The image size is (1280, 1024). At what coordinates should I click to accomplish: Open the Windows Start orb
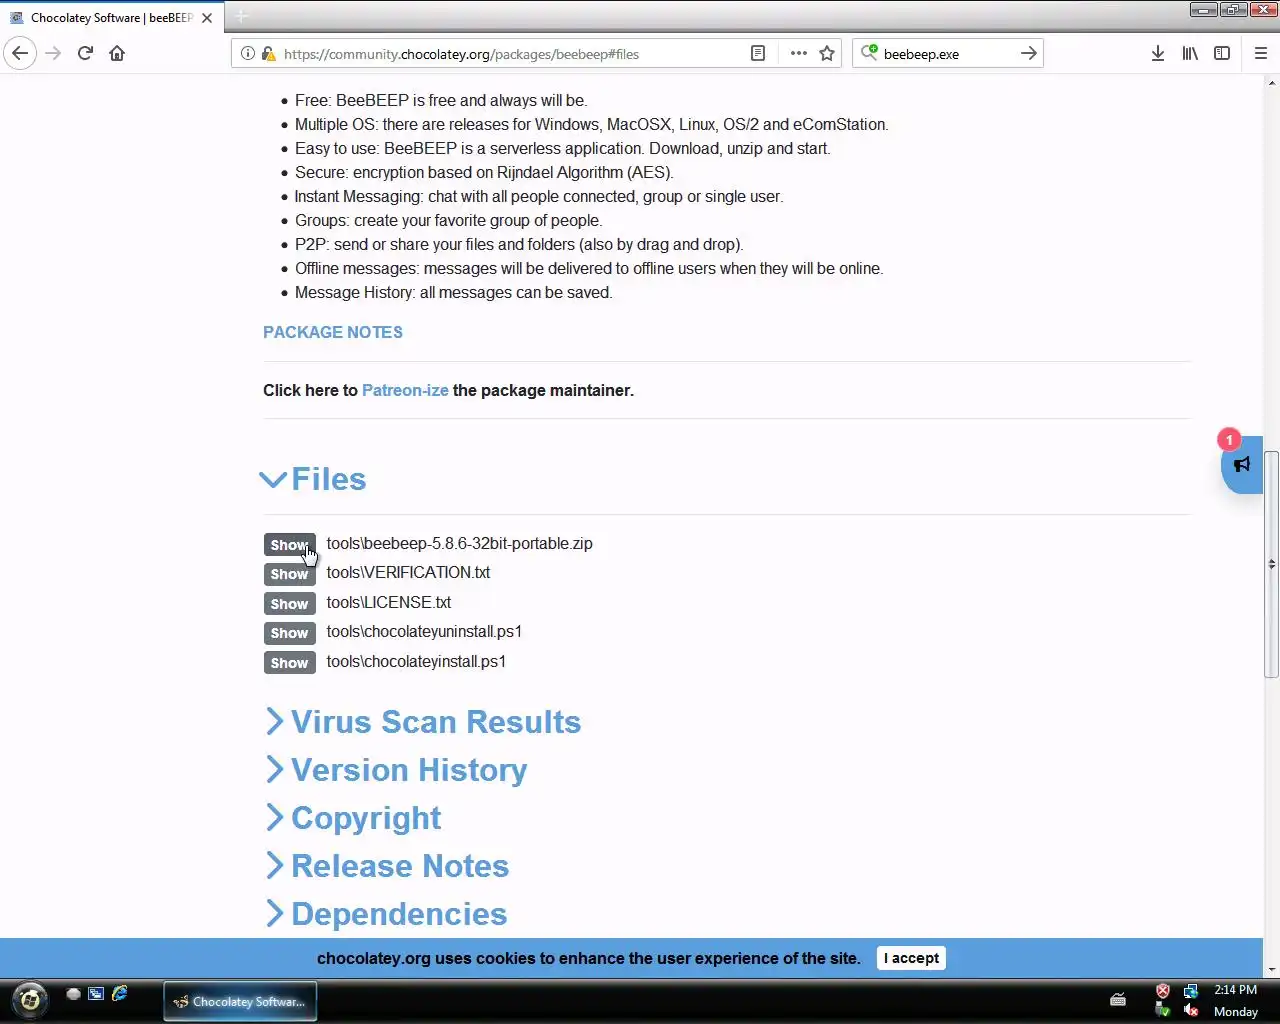tap(29, 1000)
